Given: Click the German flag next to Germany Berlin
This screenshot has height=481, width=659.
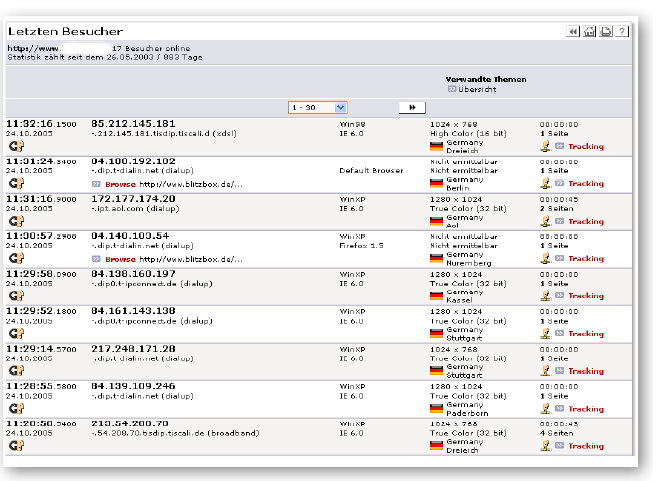Looking at the screenshot, I should 436,183.
